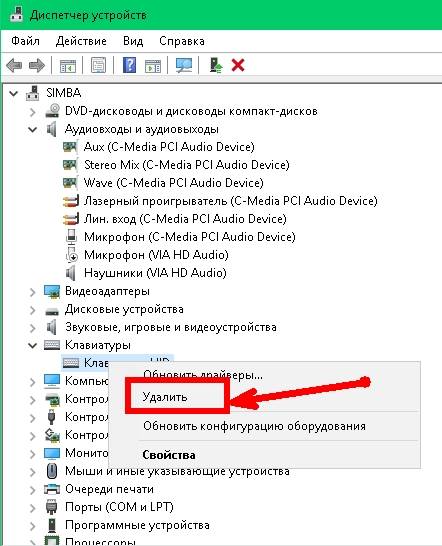442x546 pixels.
Task: Choose Удалить in the context menu
Action: pos(165,397)
